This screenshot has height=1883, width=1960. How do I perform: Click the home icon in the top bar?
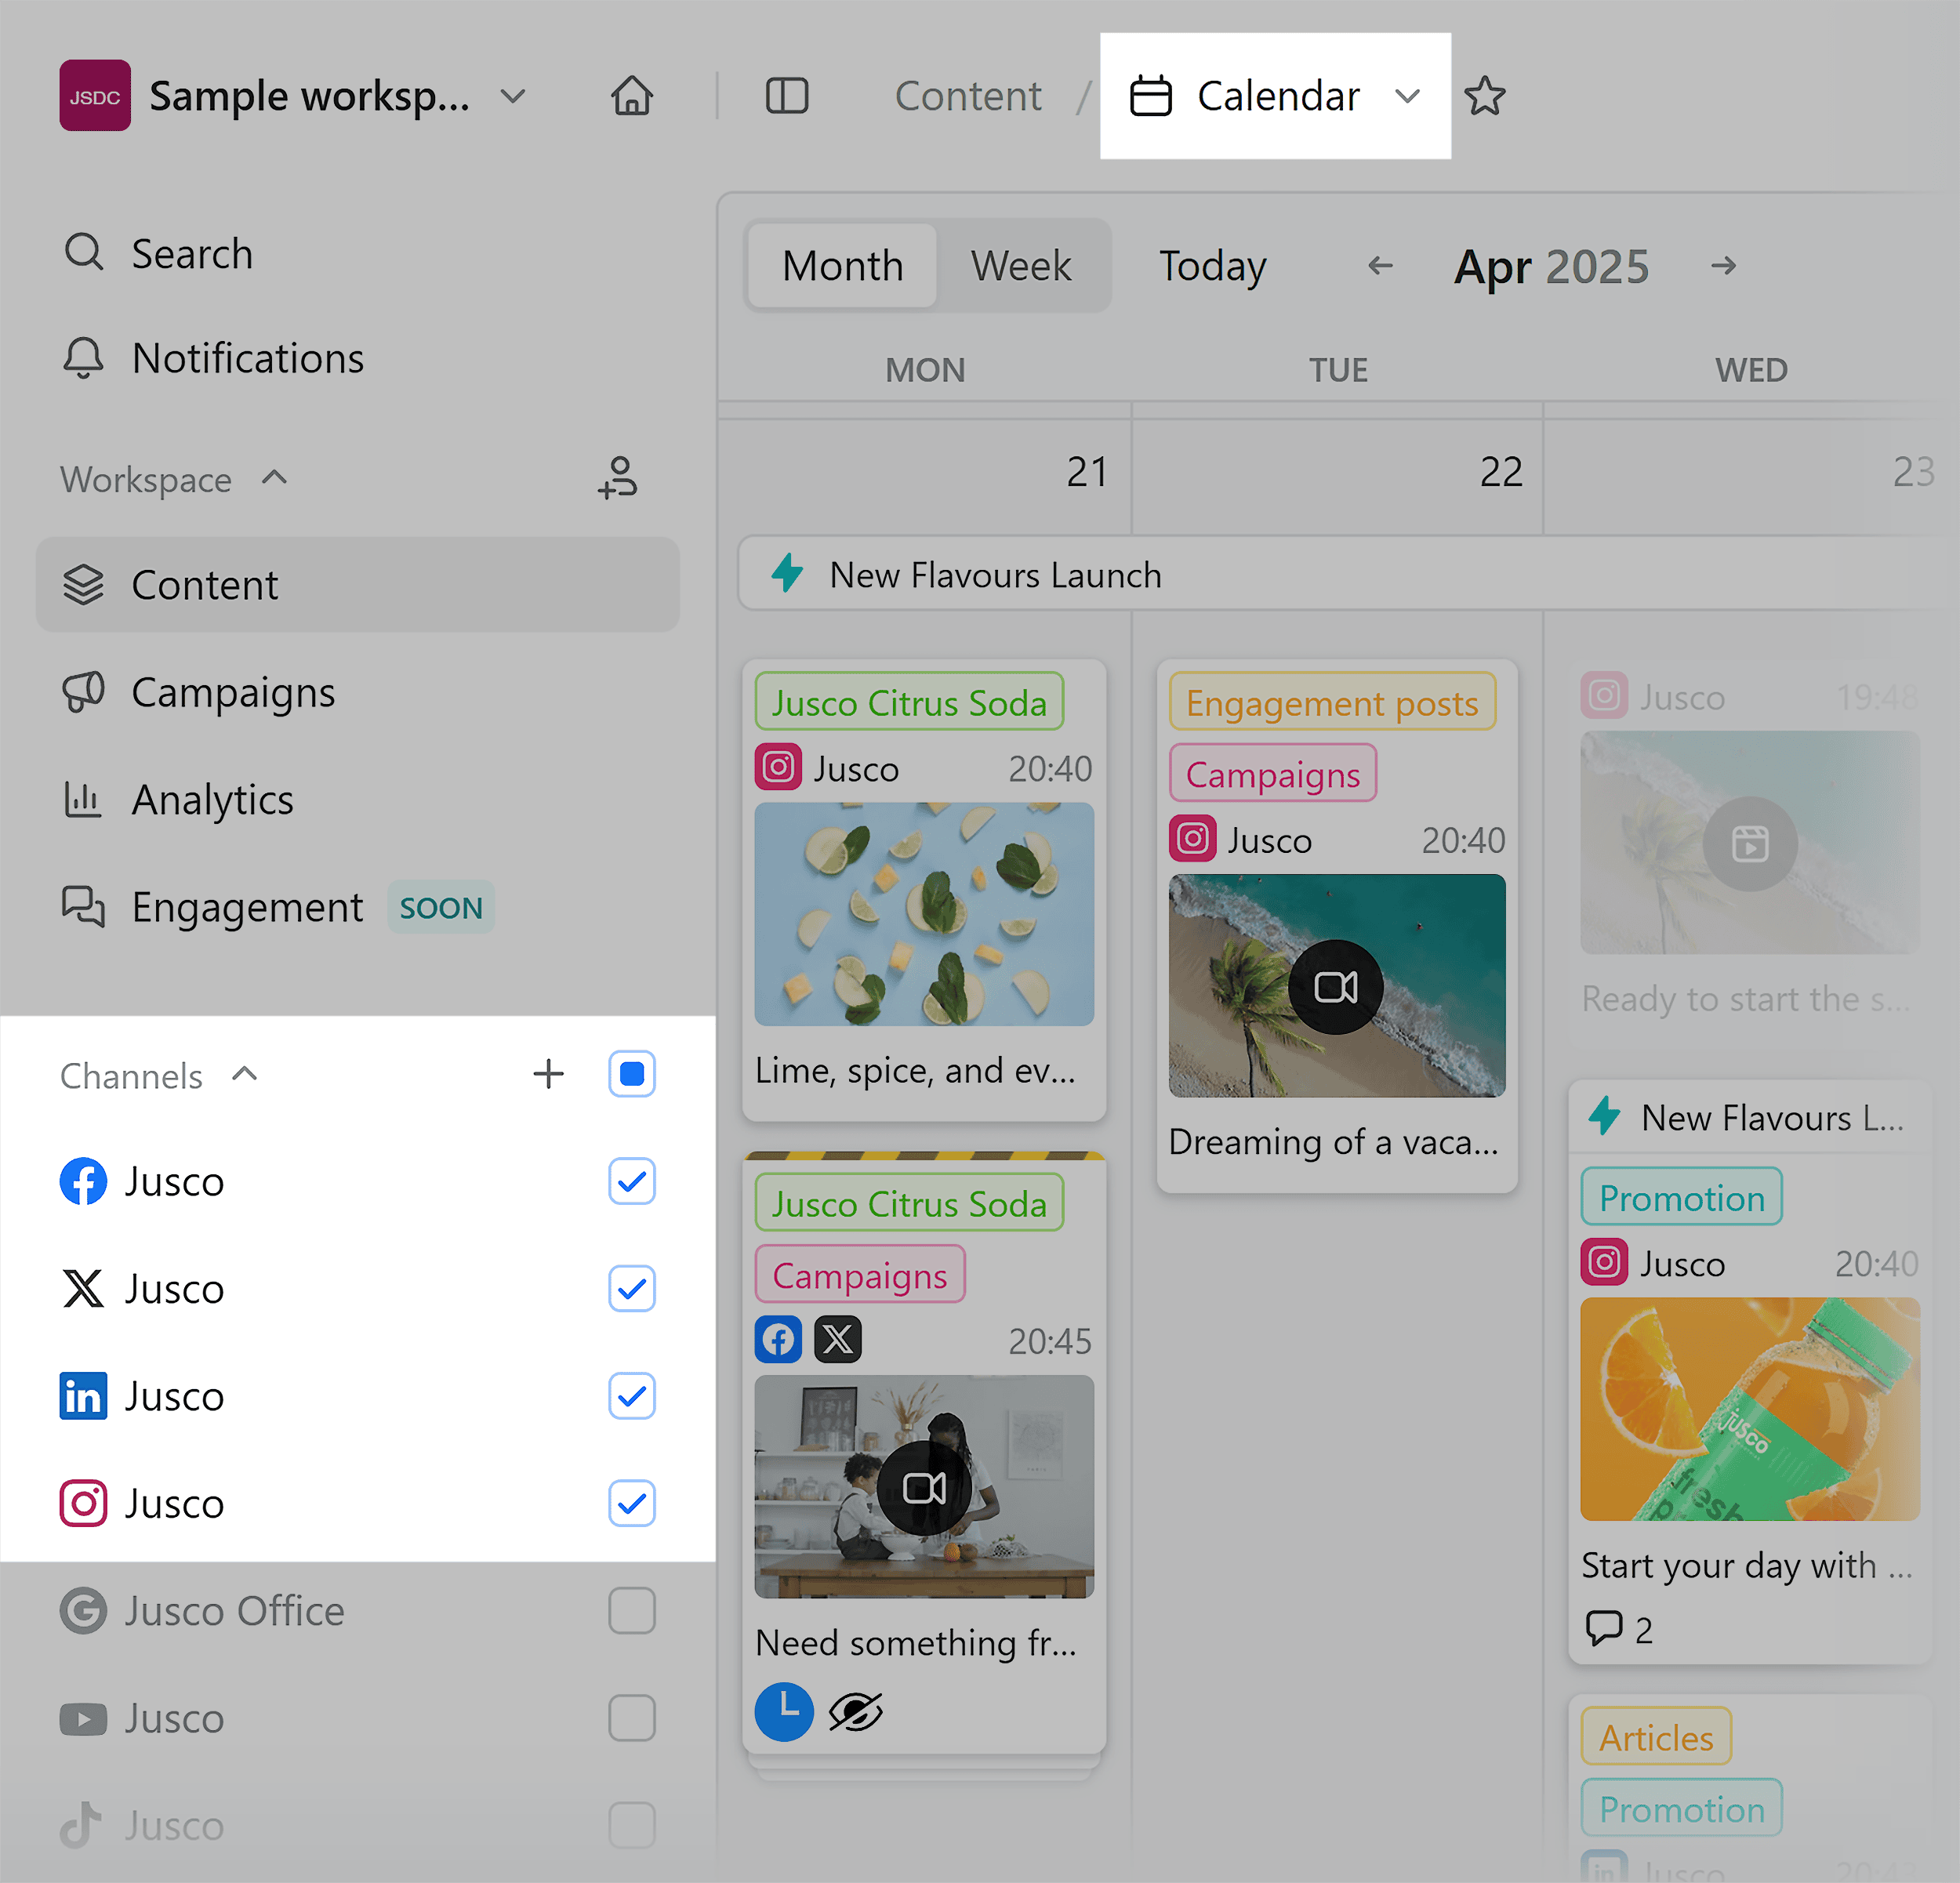(632, 95)
